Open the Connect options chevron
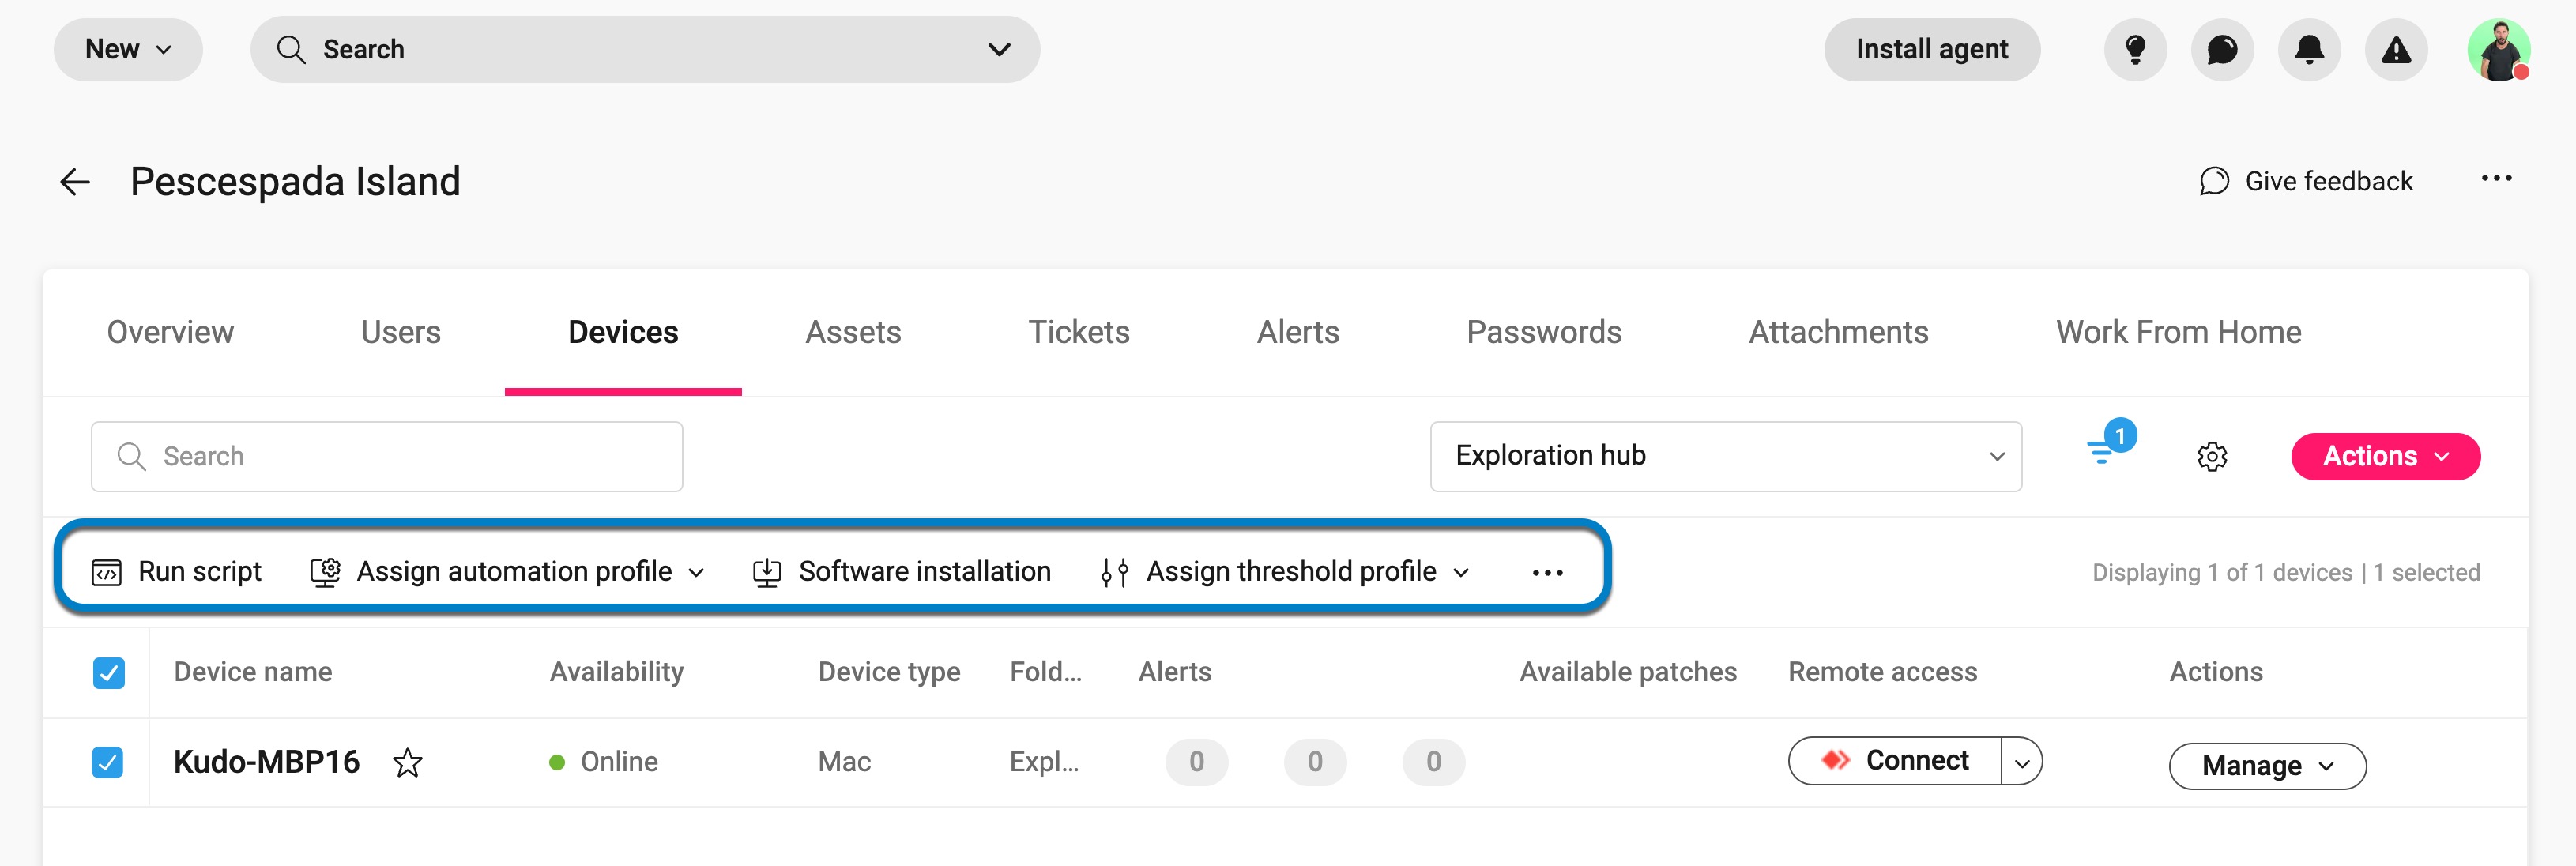The height and width of the screenshot is (866, 2576). [2024, 760]
